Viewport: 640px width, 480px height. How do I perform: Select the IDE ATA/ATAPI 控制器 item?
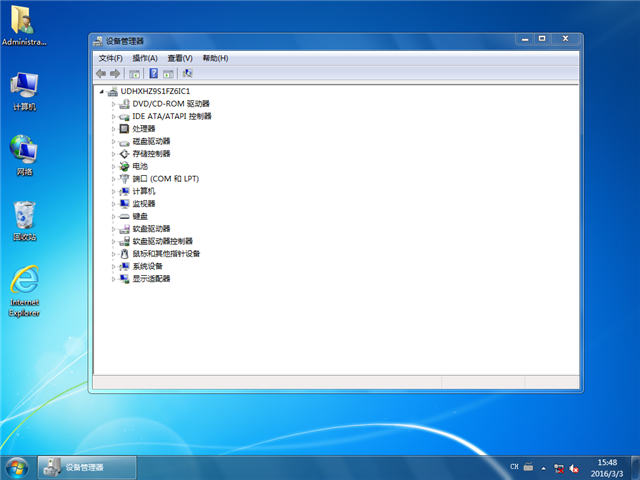click(171, 116)
